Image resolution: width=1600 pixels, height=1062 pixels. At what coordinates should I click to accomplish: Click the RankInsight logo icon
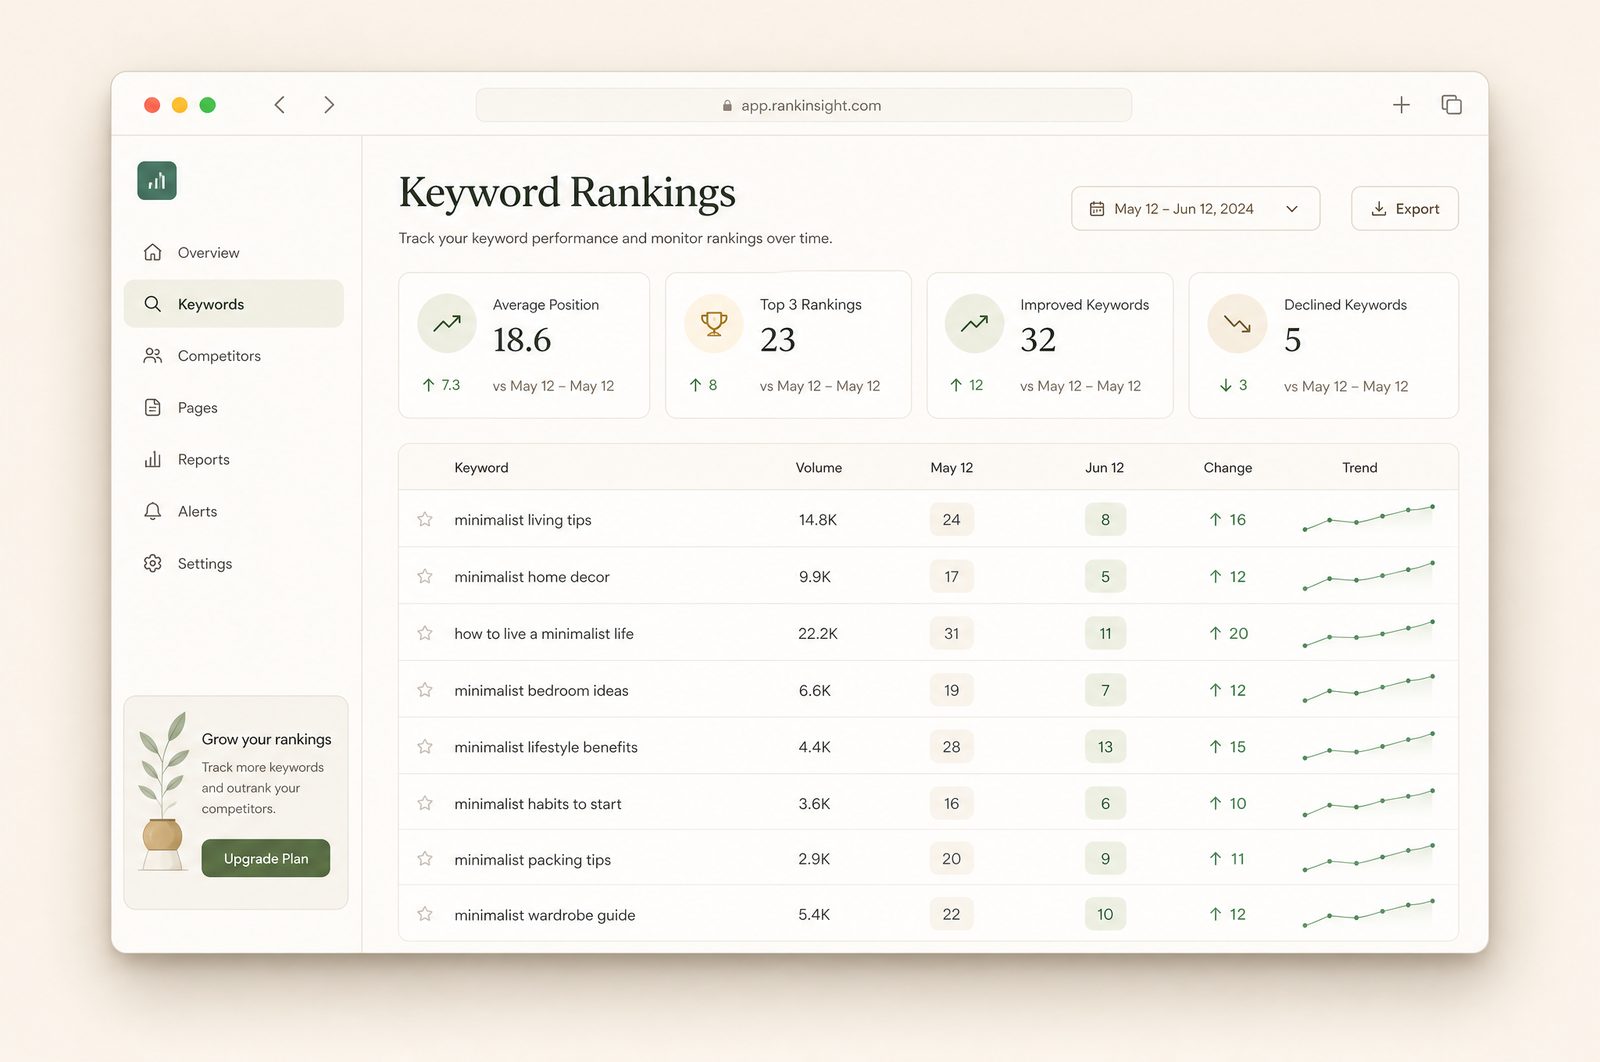tap(157, 181)
